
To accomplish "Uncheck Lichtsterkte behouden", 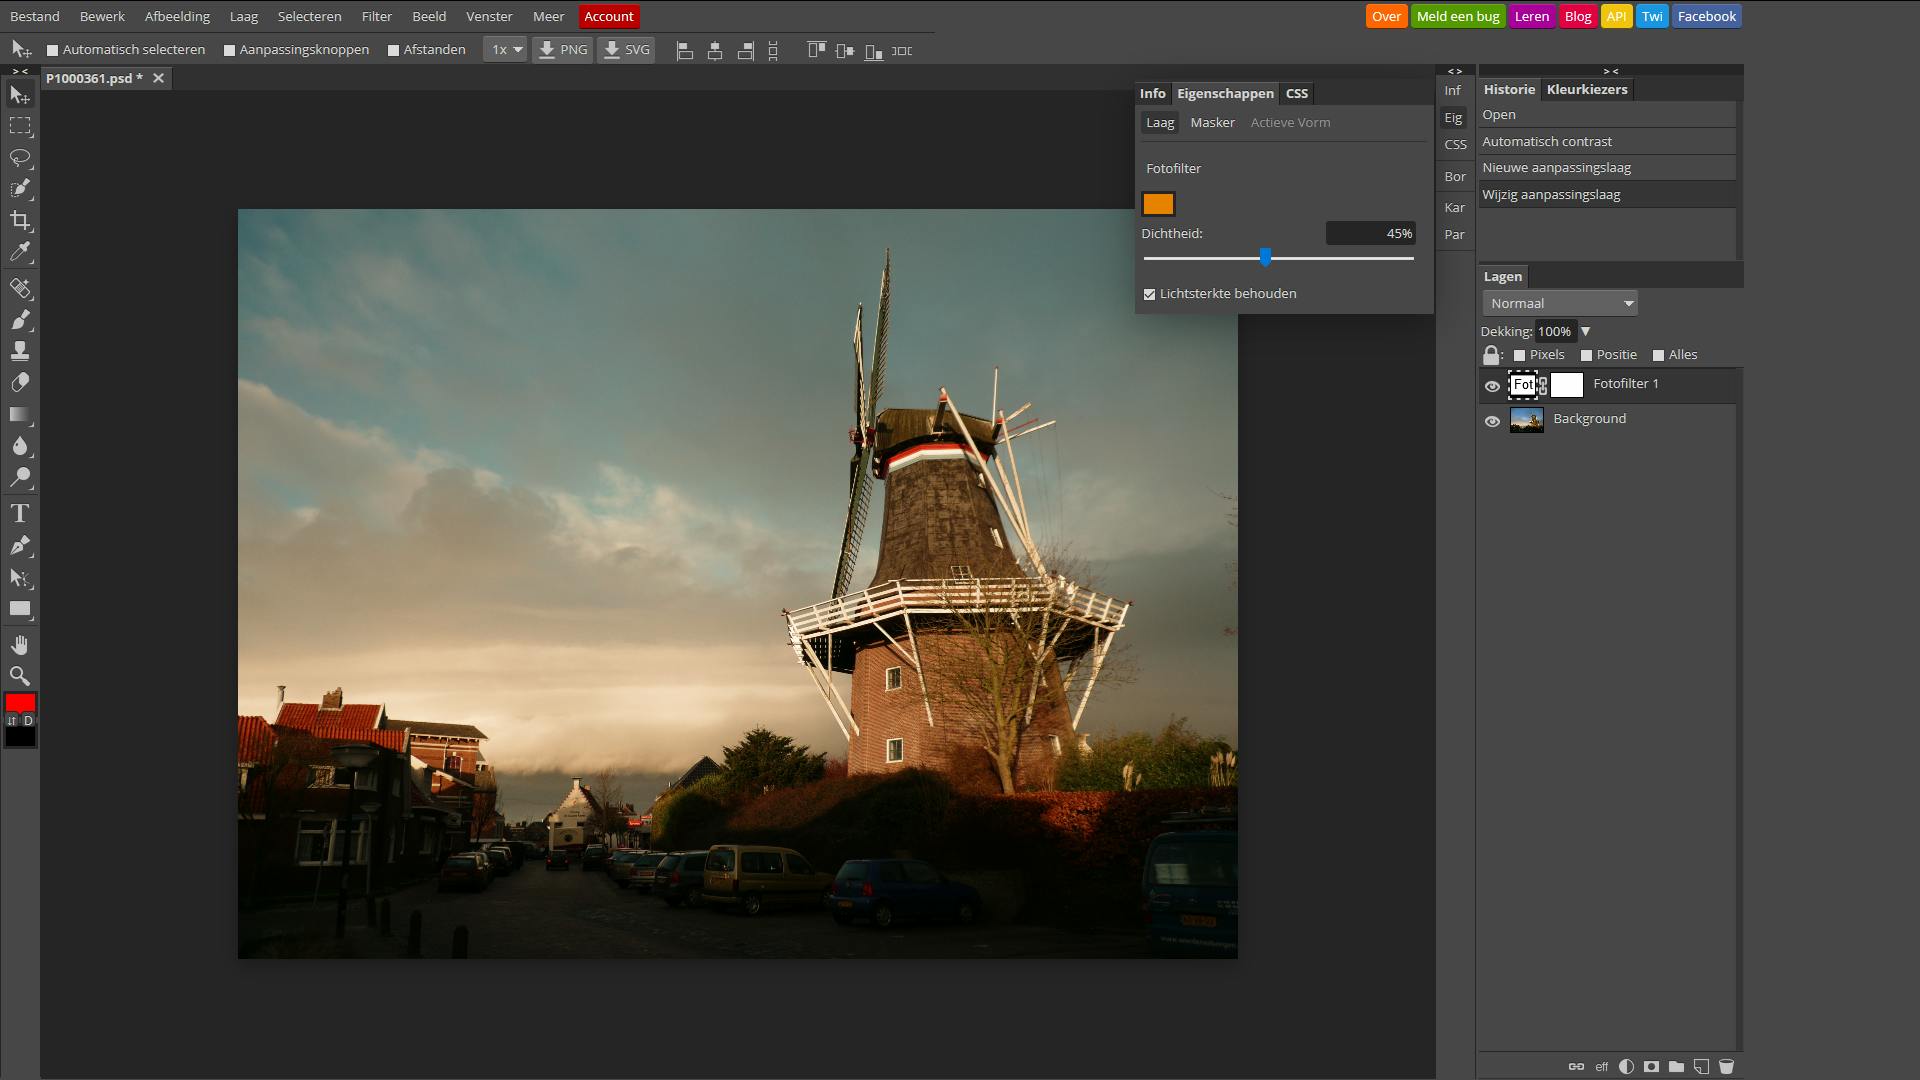I will [1149, 293].
